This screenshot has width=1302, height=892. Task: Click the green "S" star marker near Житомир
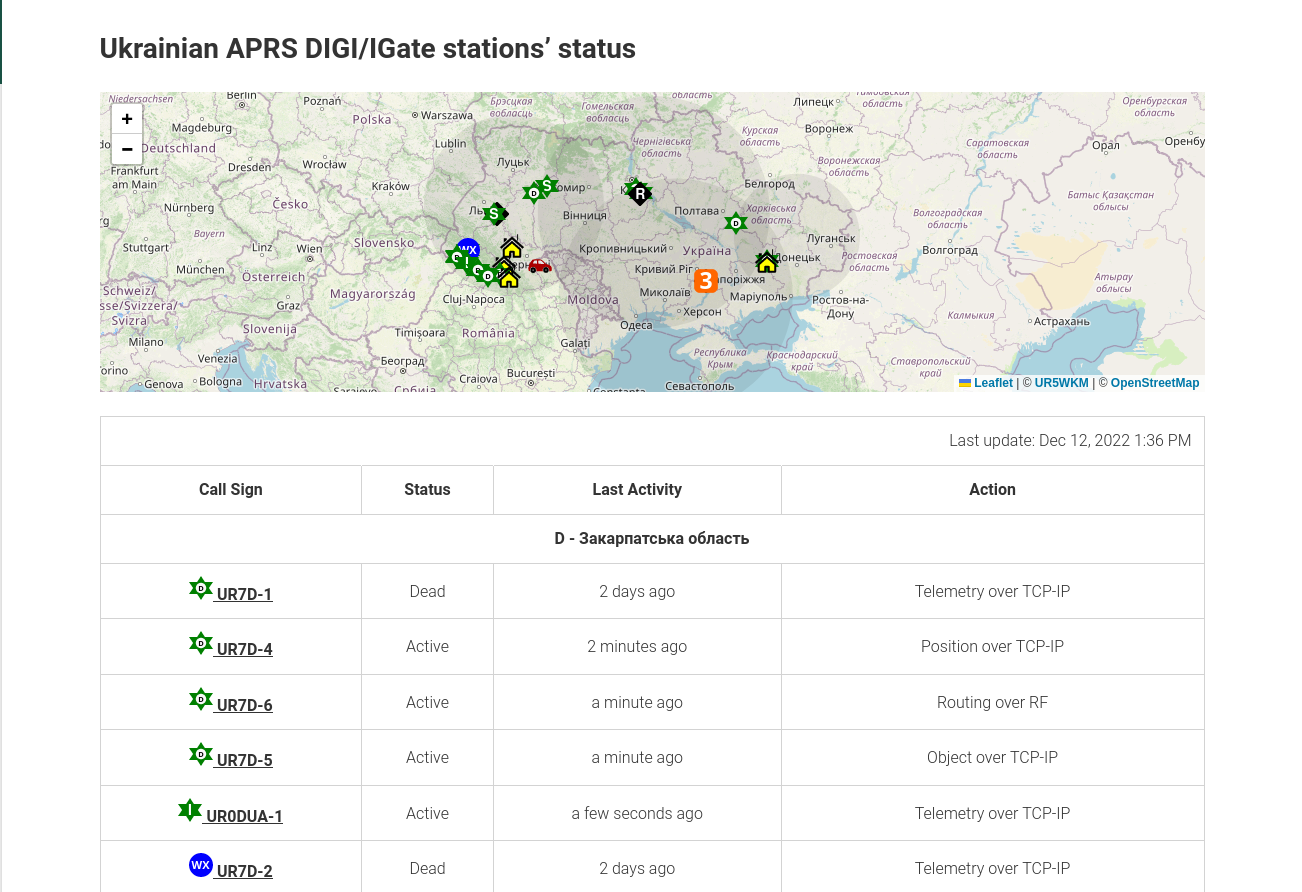(546, 187)
